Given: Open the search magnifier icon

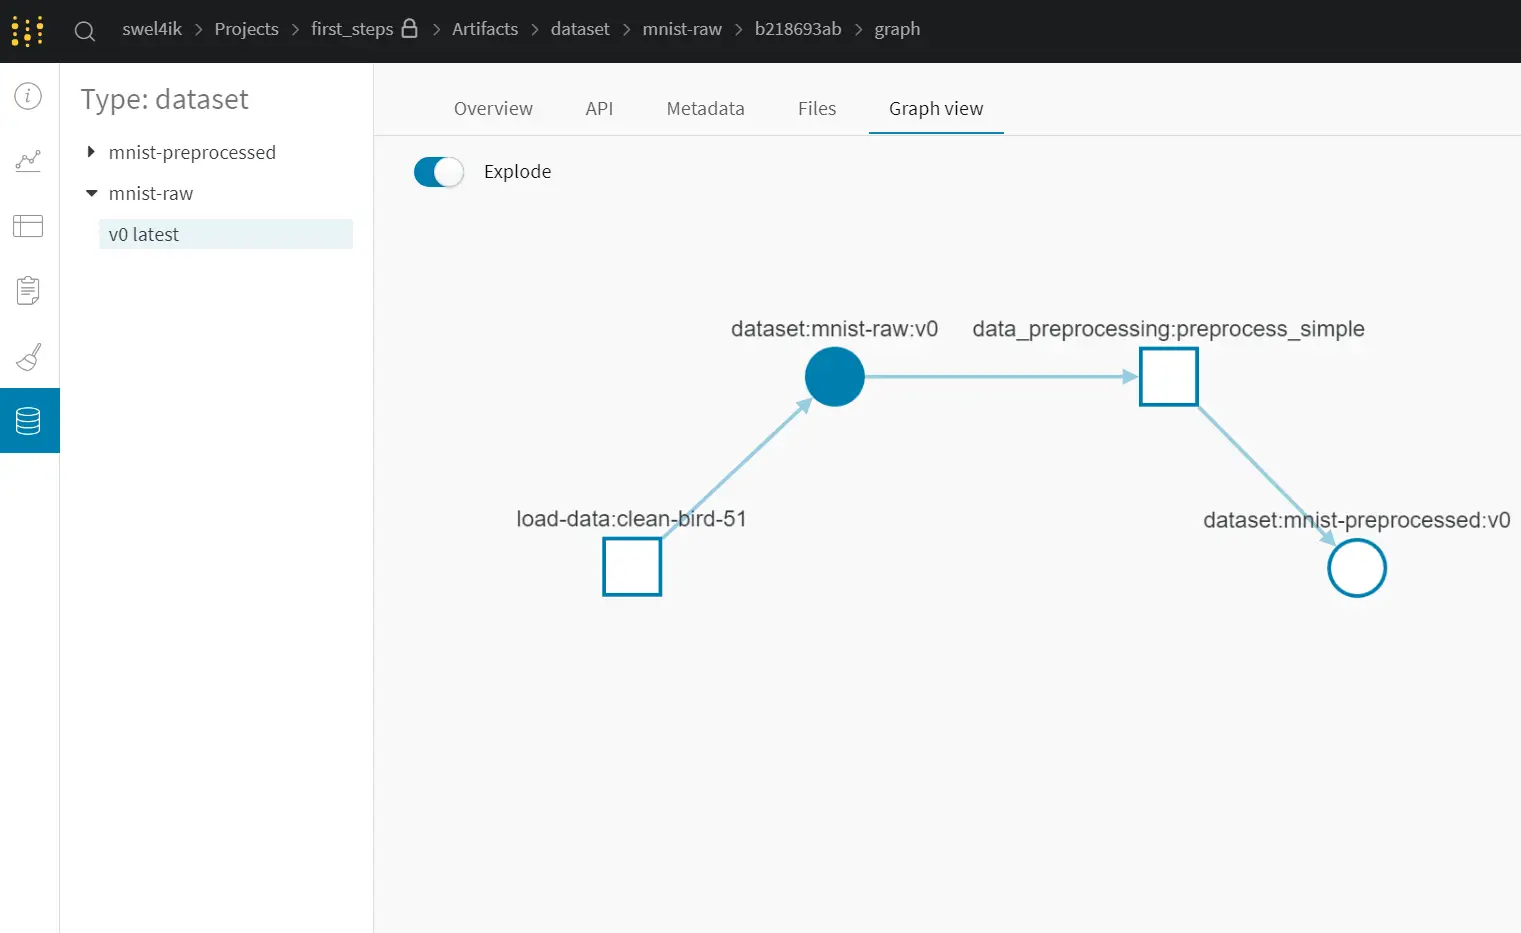Looking at the screenshot, I should pyautogui.click(x=85, y=31).
